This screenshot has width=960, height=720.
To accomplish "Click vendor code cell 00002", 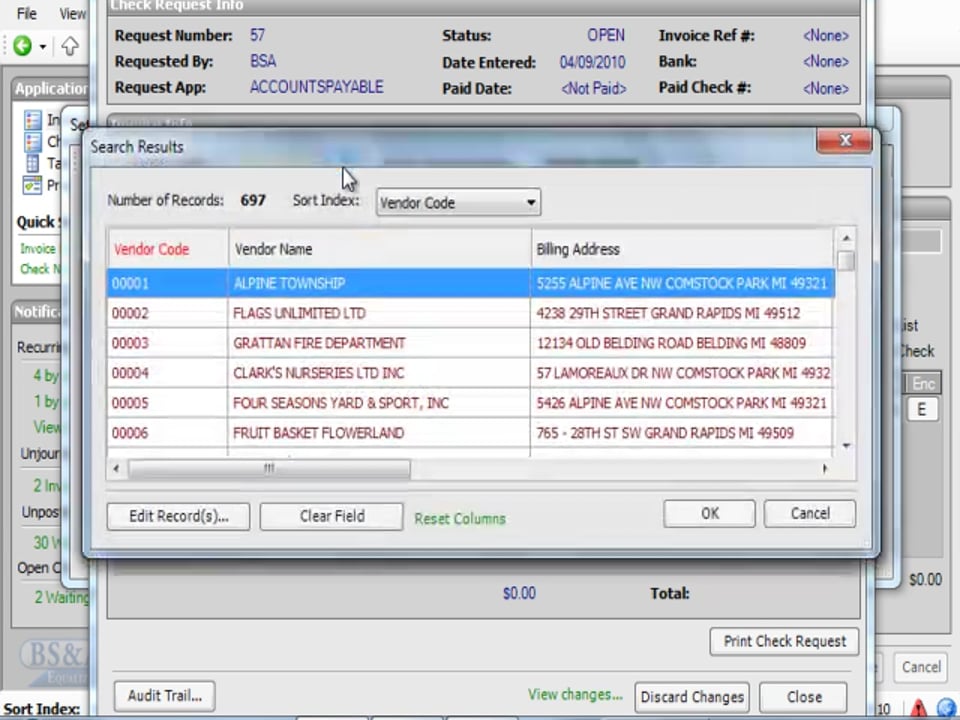I will [x=167, y=313].
